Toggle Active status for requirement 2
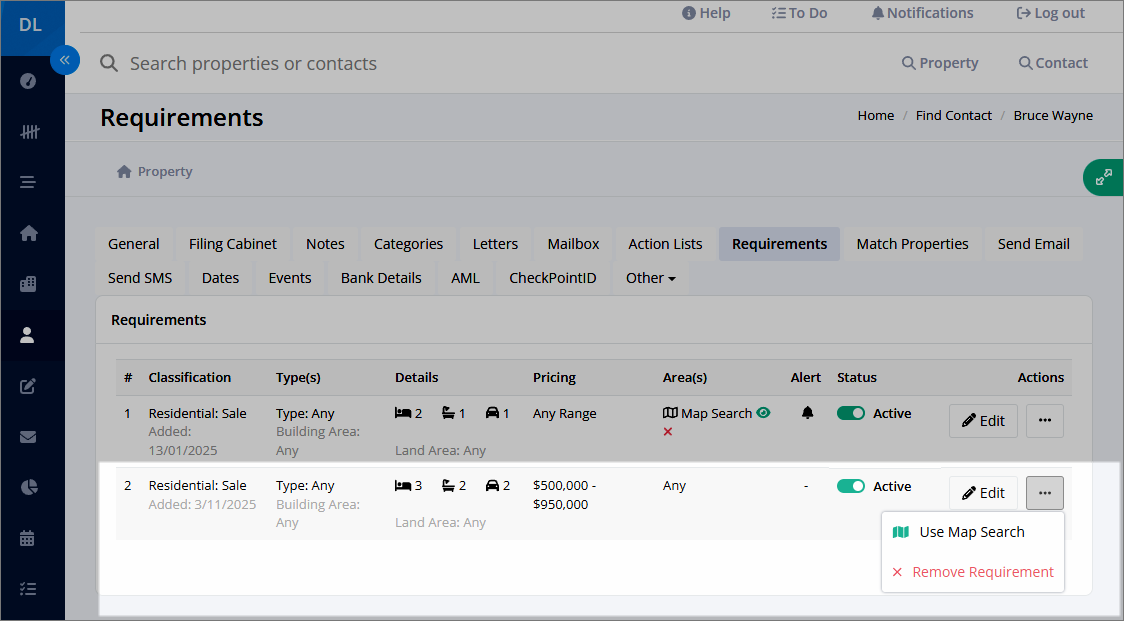Image resolution: width=1124 pixels, height=621 pixels. coord(851,486)
